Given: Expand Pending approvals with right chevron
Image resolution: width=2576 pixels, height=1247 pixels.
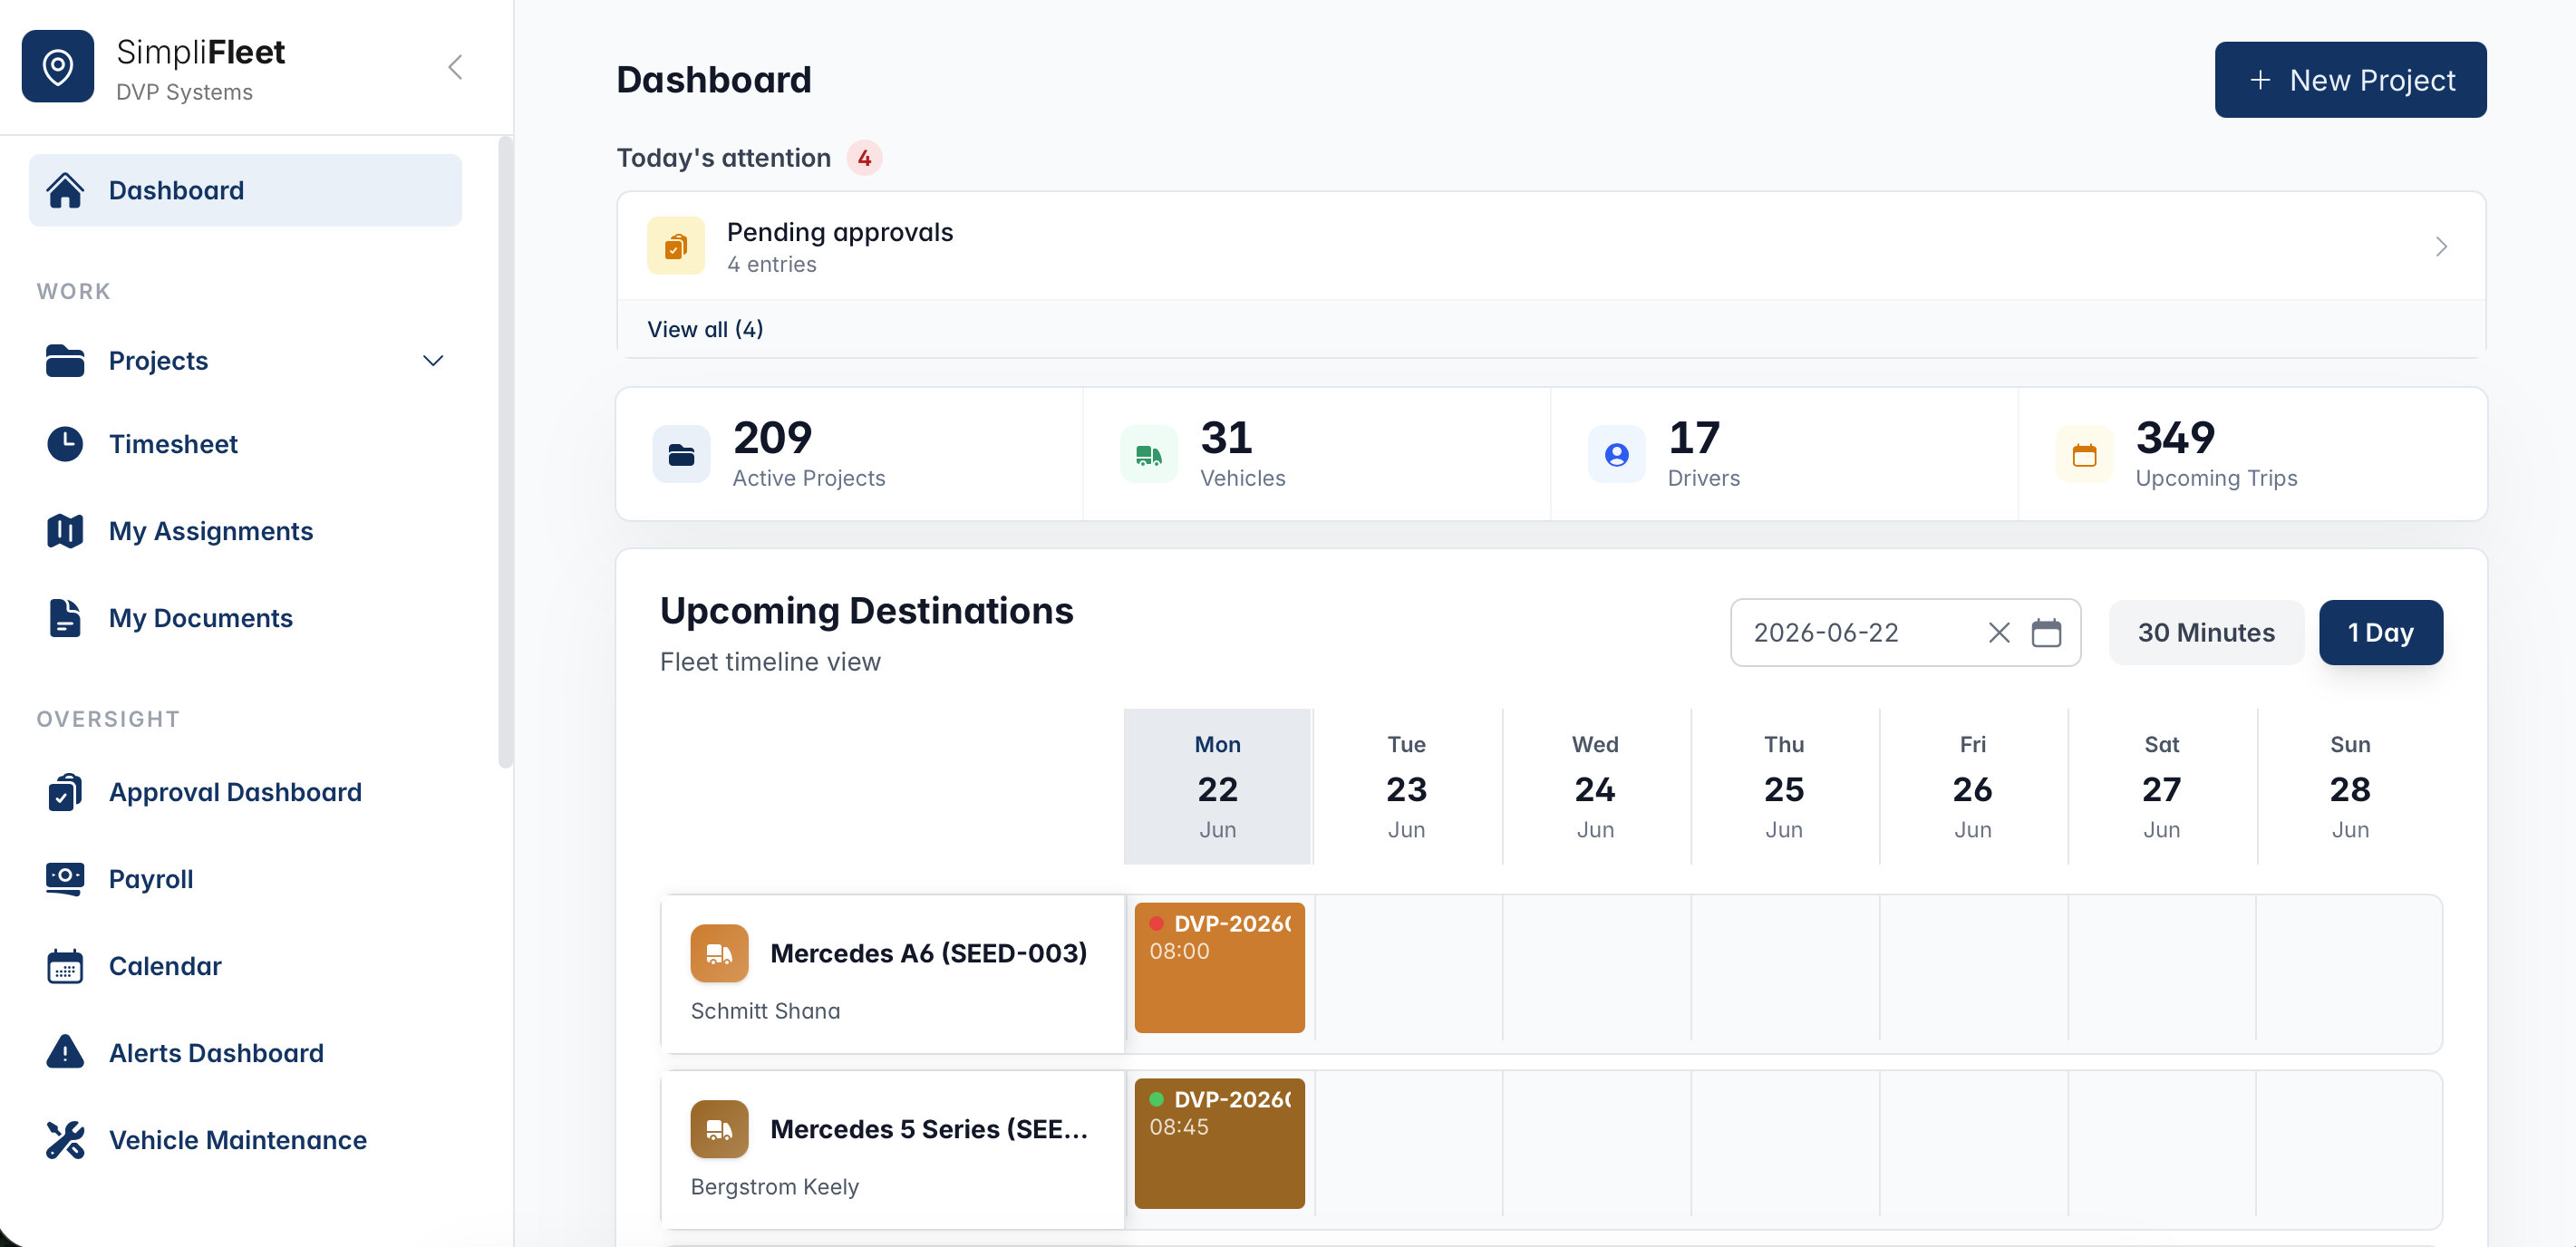Looking at the screenshot, I should coord(2441,246).
